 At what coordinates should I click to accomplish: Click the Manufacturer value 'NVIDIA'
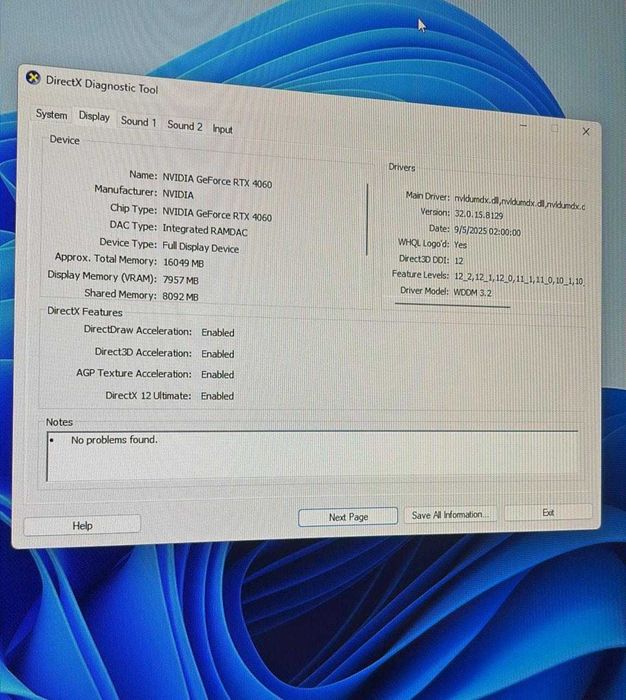(x=178, y=195)
